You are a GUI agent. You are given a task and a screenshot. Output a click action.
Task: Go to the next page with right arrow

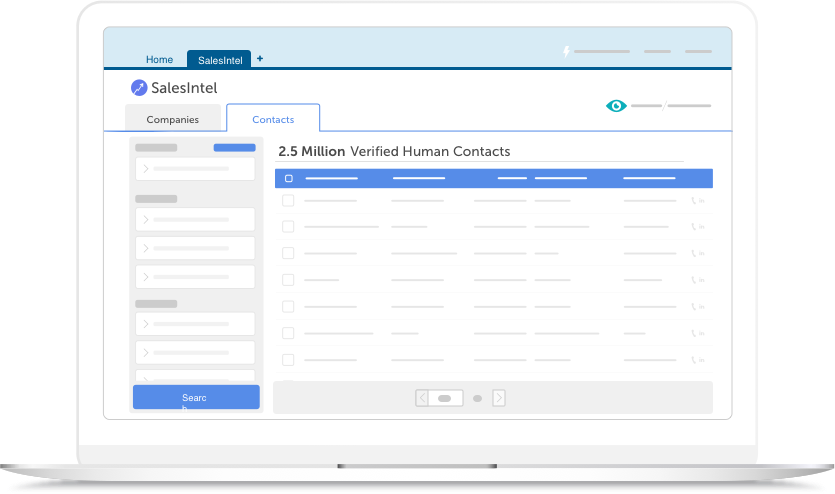click(x=499, y=398)
